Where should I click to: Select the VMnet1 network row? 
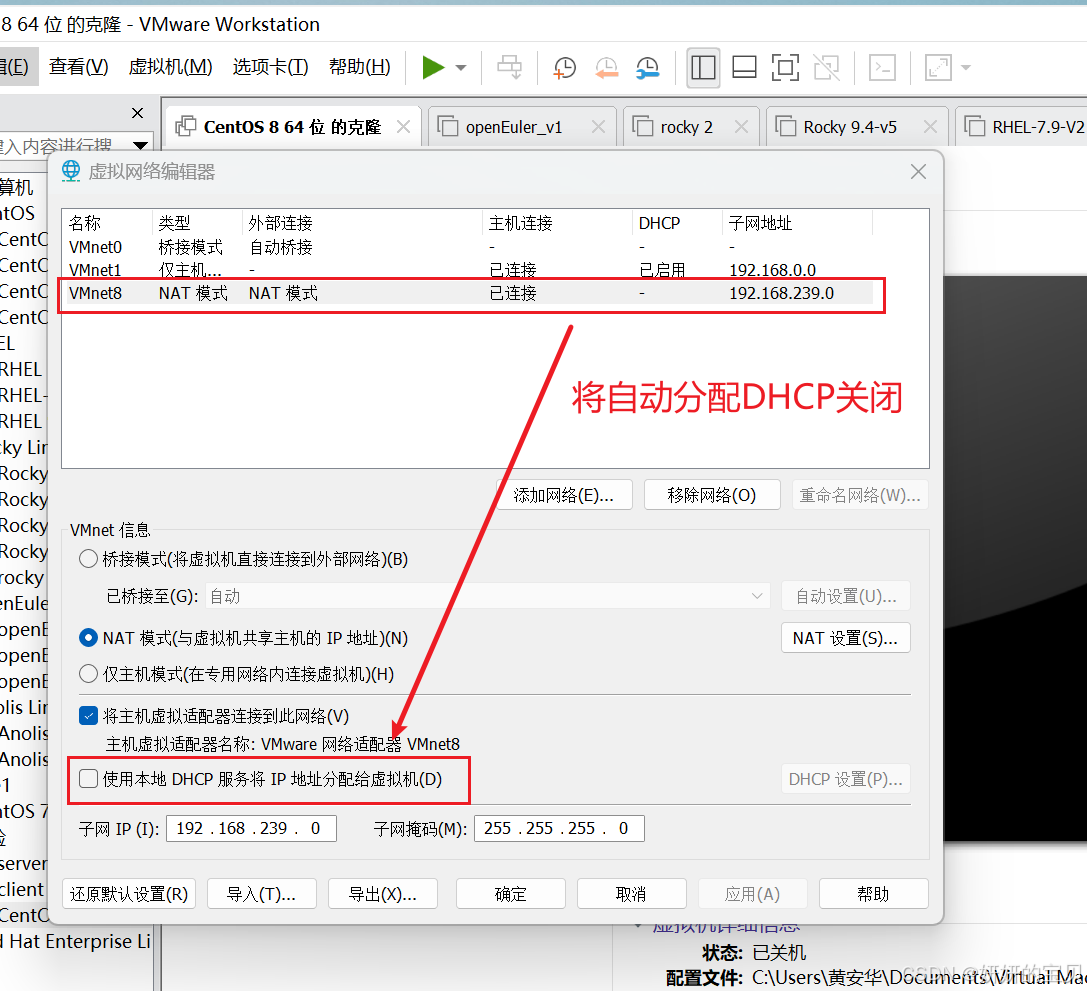tap(469, 270)
